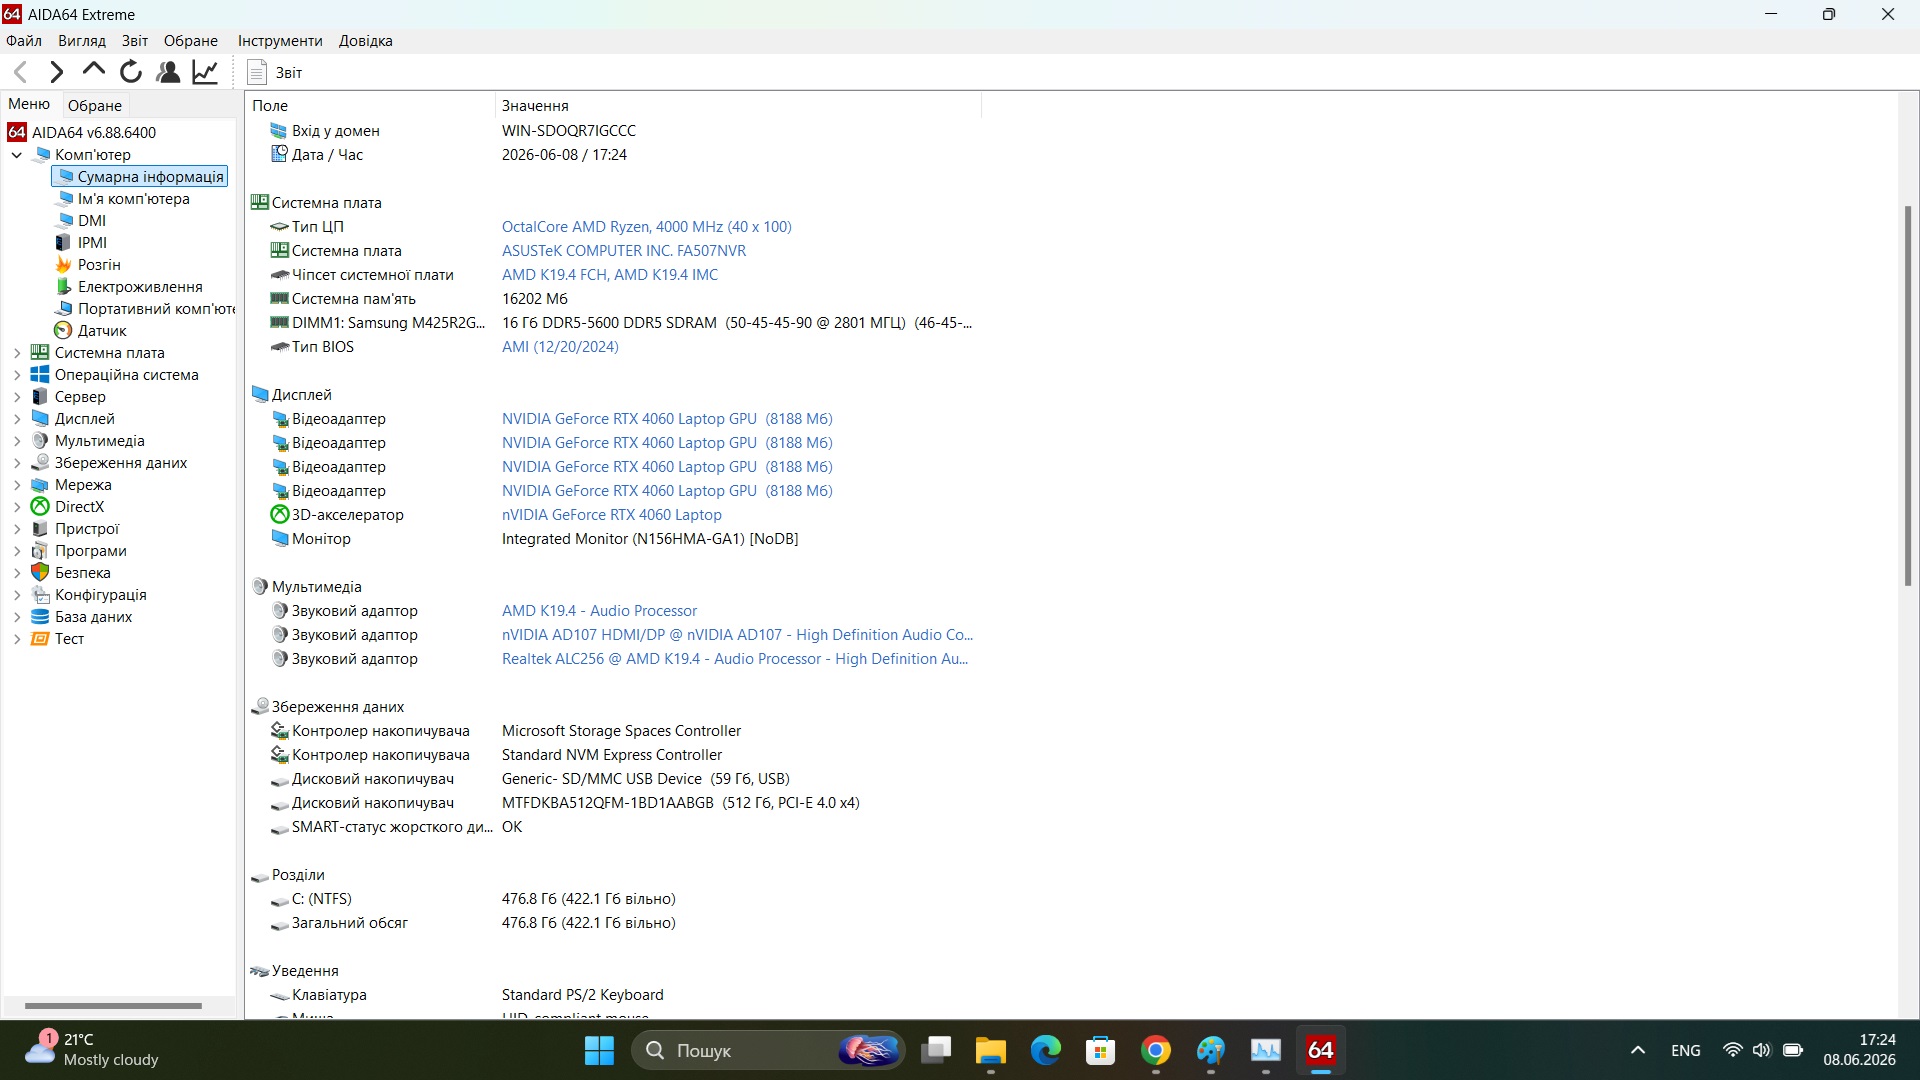Expand the Мережа tree node
Image resolution: width=1920 pixels, height=1080 pixels.
click(x=17, y=485)
